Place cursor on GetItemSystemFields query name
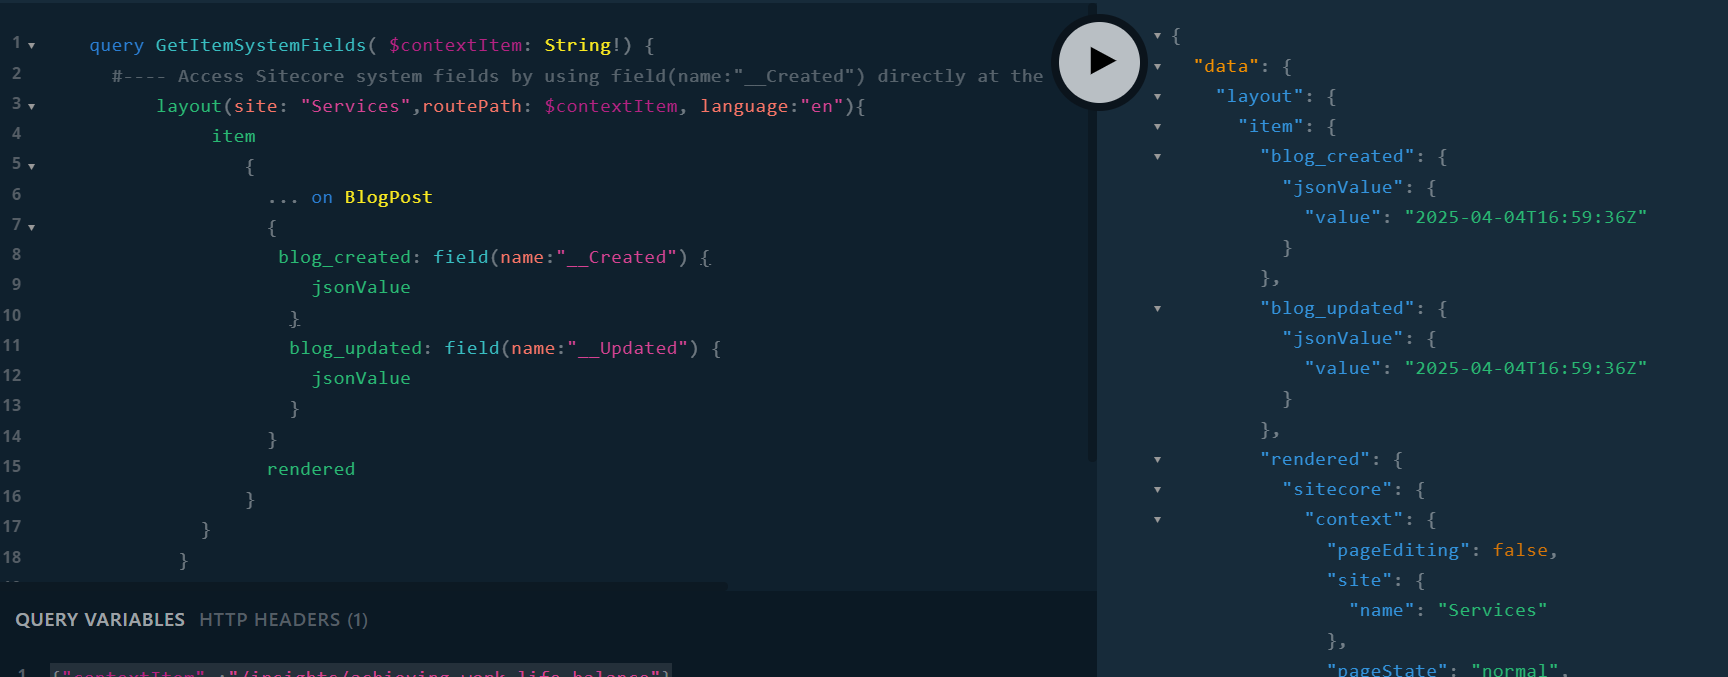Image resolution: width=1728 pixels, height=677 pixels. pos(260,46)
